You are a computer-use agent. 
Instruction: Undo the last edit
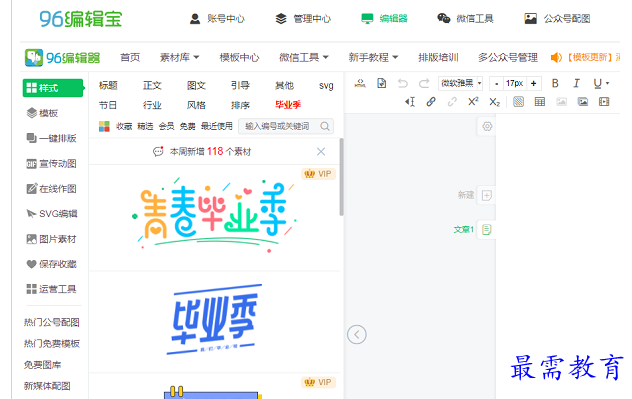[403, 83]
